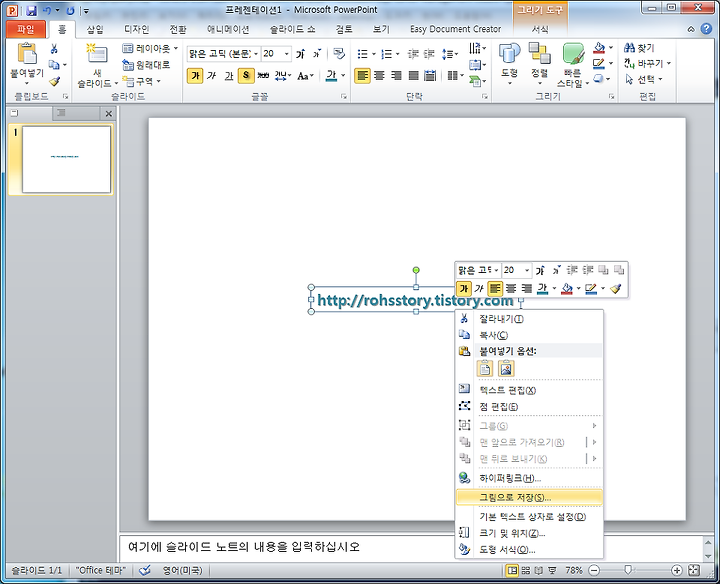The width and height of the screenshot is (720, 584).
Task: Switch to the Insert (삽입) tab
Action: pyautogui.click(x=95, y=29)
